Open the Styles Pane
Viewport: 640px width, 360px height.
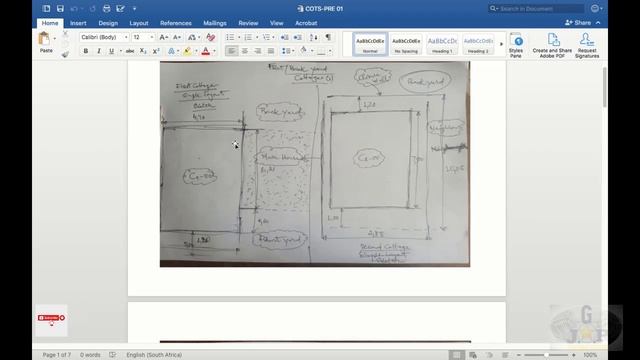(x=516, y=45)
